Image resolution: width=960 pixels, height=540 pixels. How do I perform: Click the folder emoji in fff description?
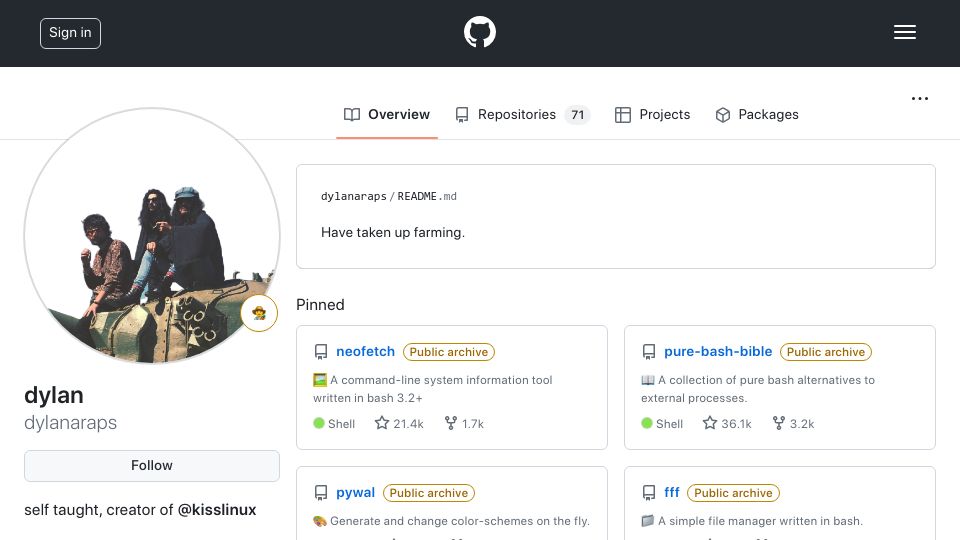648,521
